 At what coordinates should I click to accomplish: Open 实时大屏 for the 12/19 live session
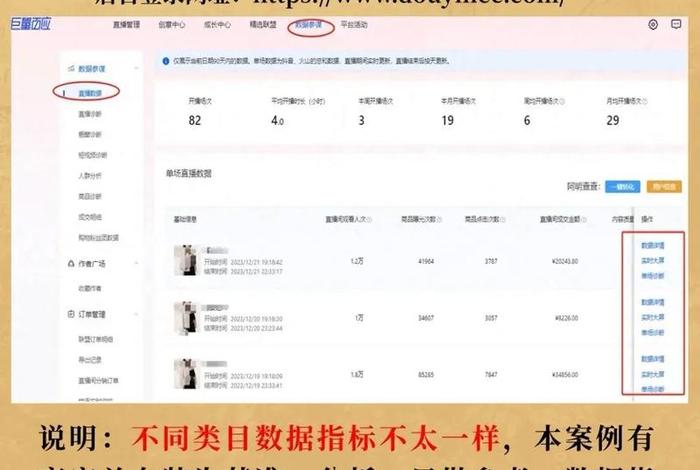653,374
